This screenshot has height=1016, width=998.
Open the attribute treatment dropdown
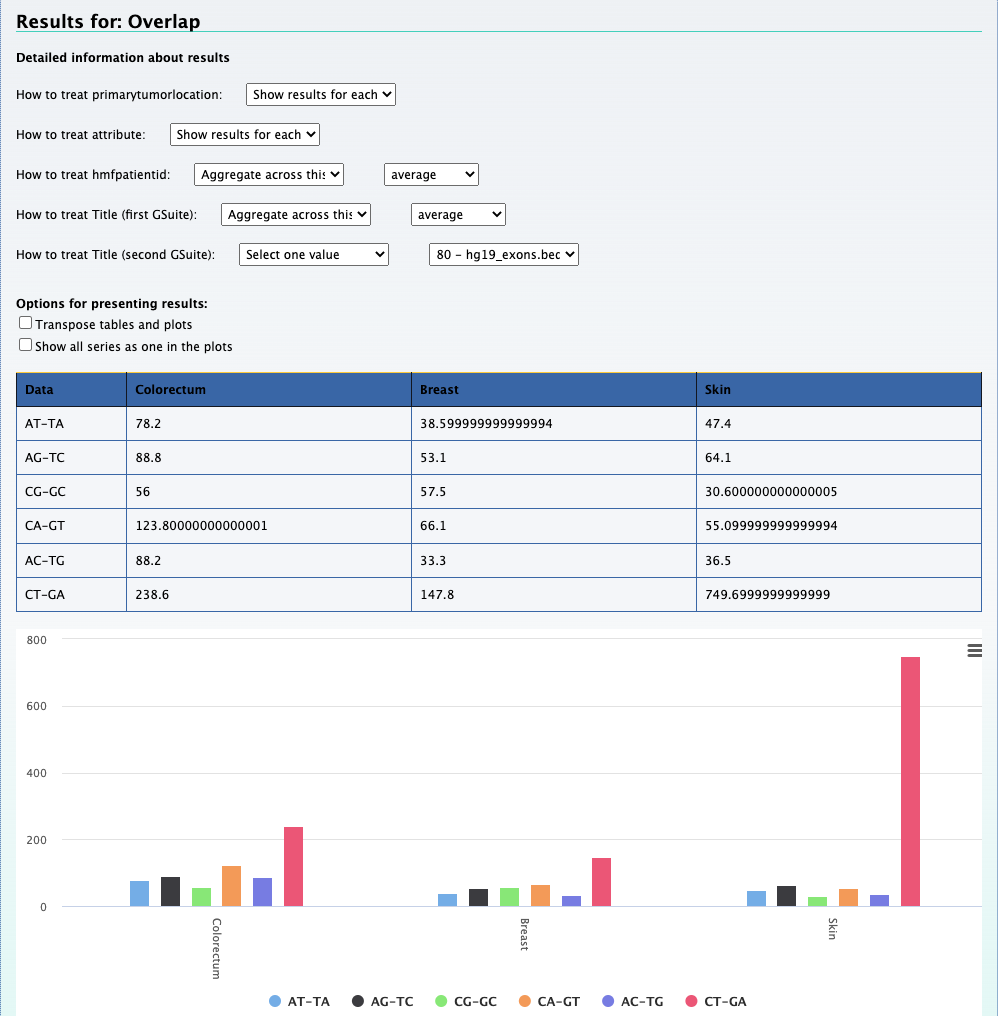pyautogui.click(x=245, y=134)
